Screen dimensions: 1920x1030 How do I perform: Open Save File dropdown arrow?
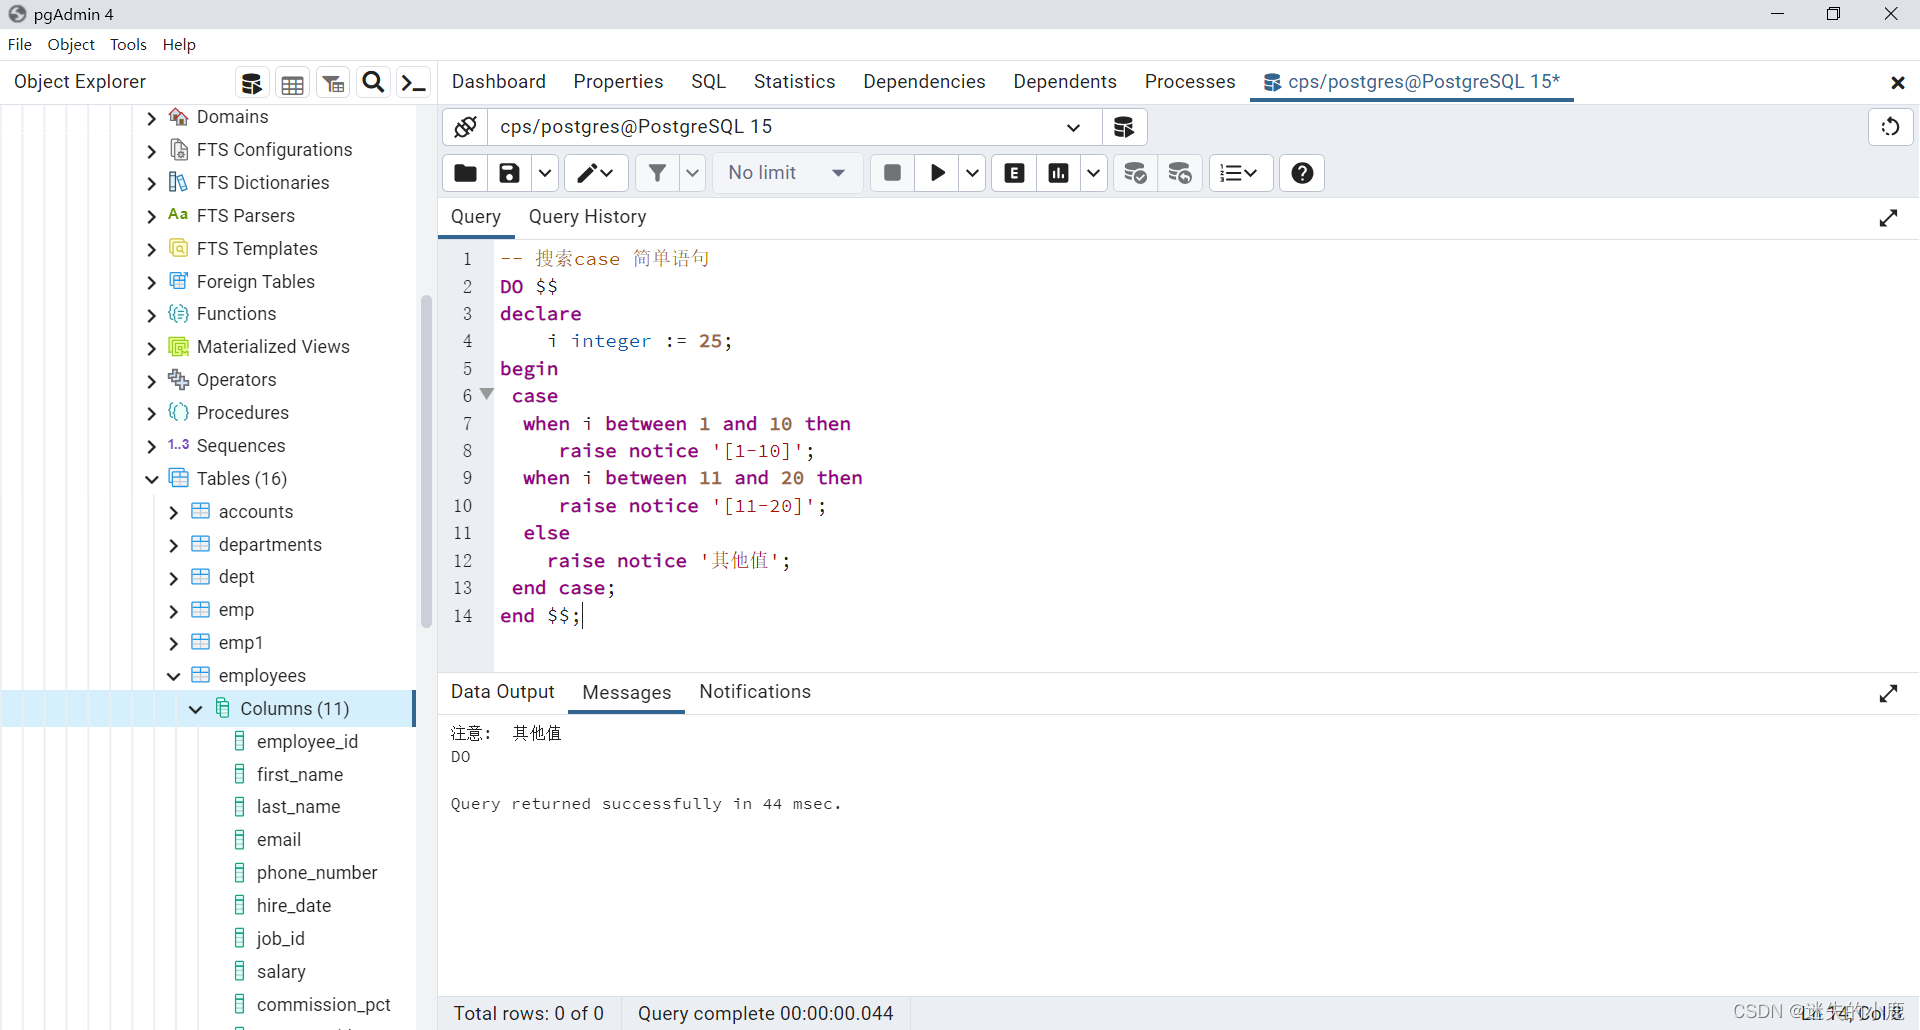(545, 173)
